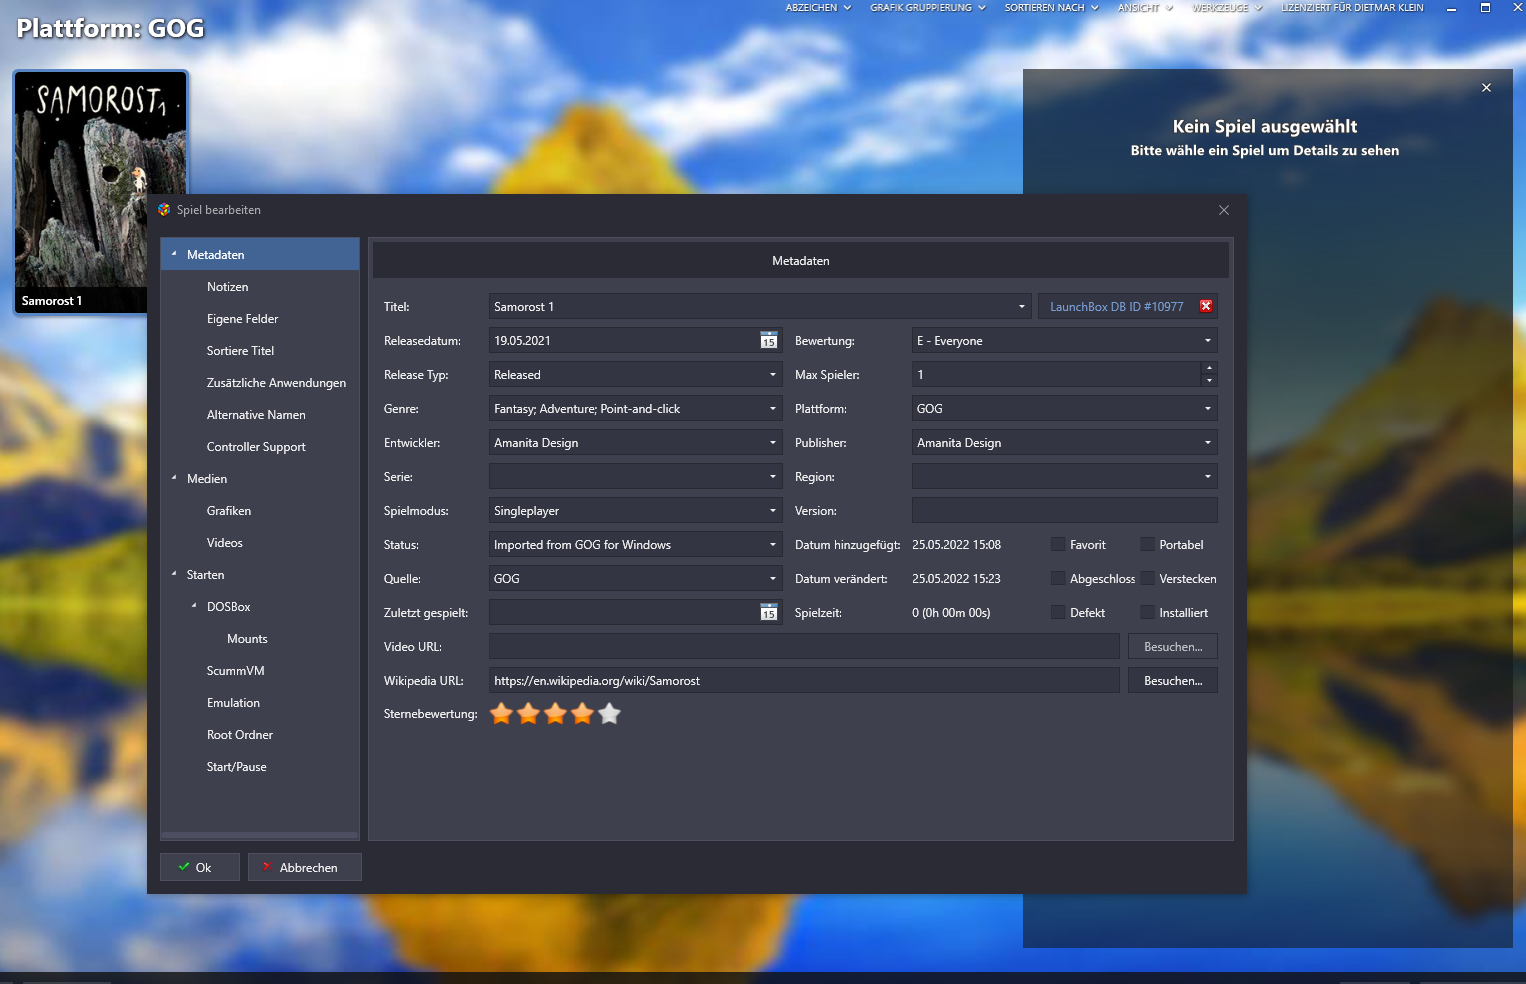
Task: Open LaunchBox DB ID #10977 link
Action: point(1116,307)
